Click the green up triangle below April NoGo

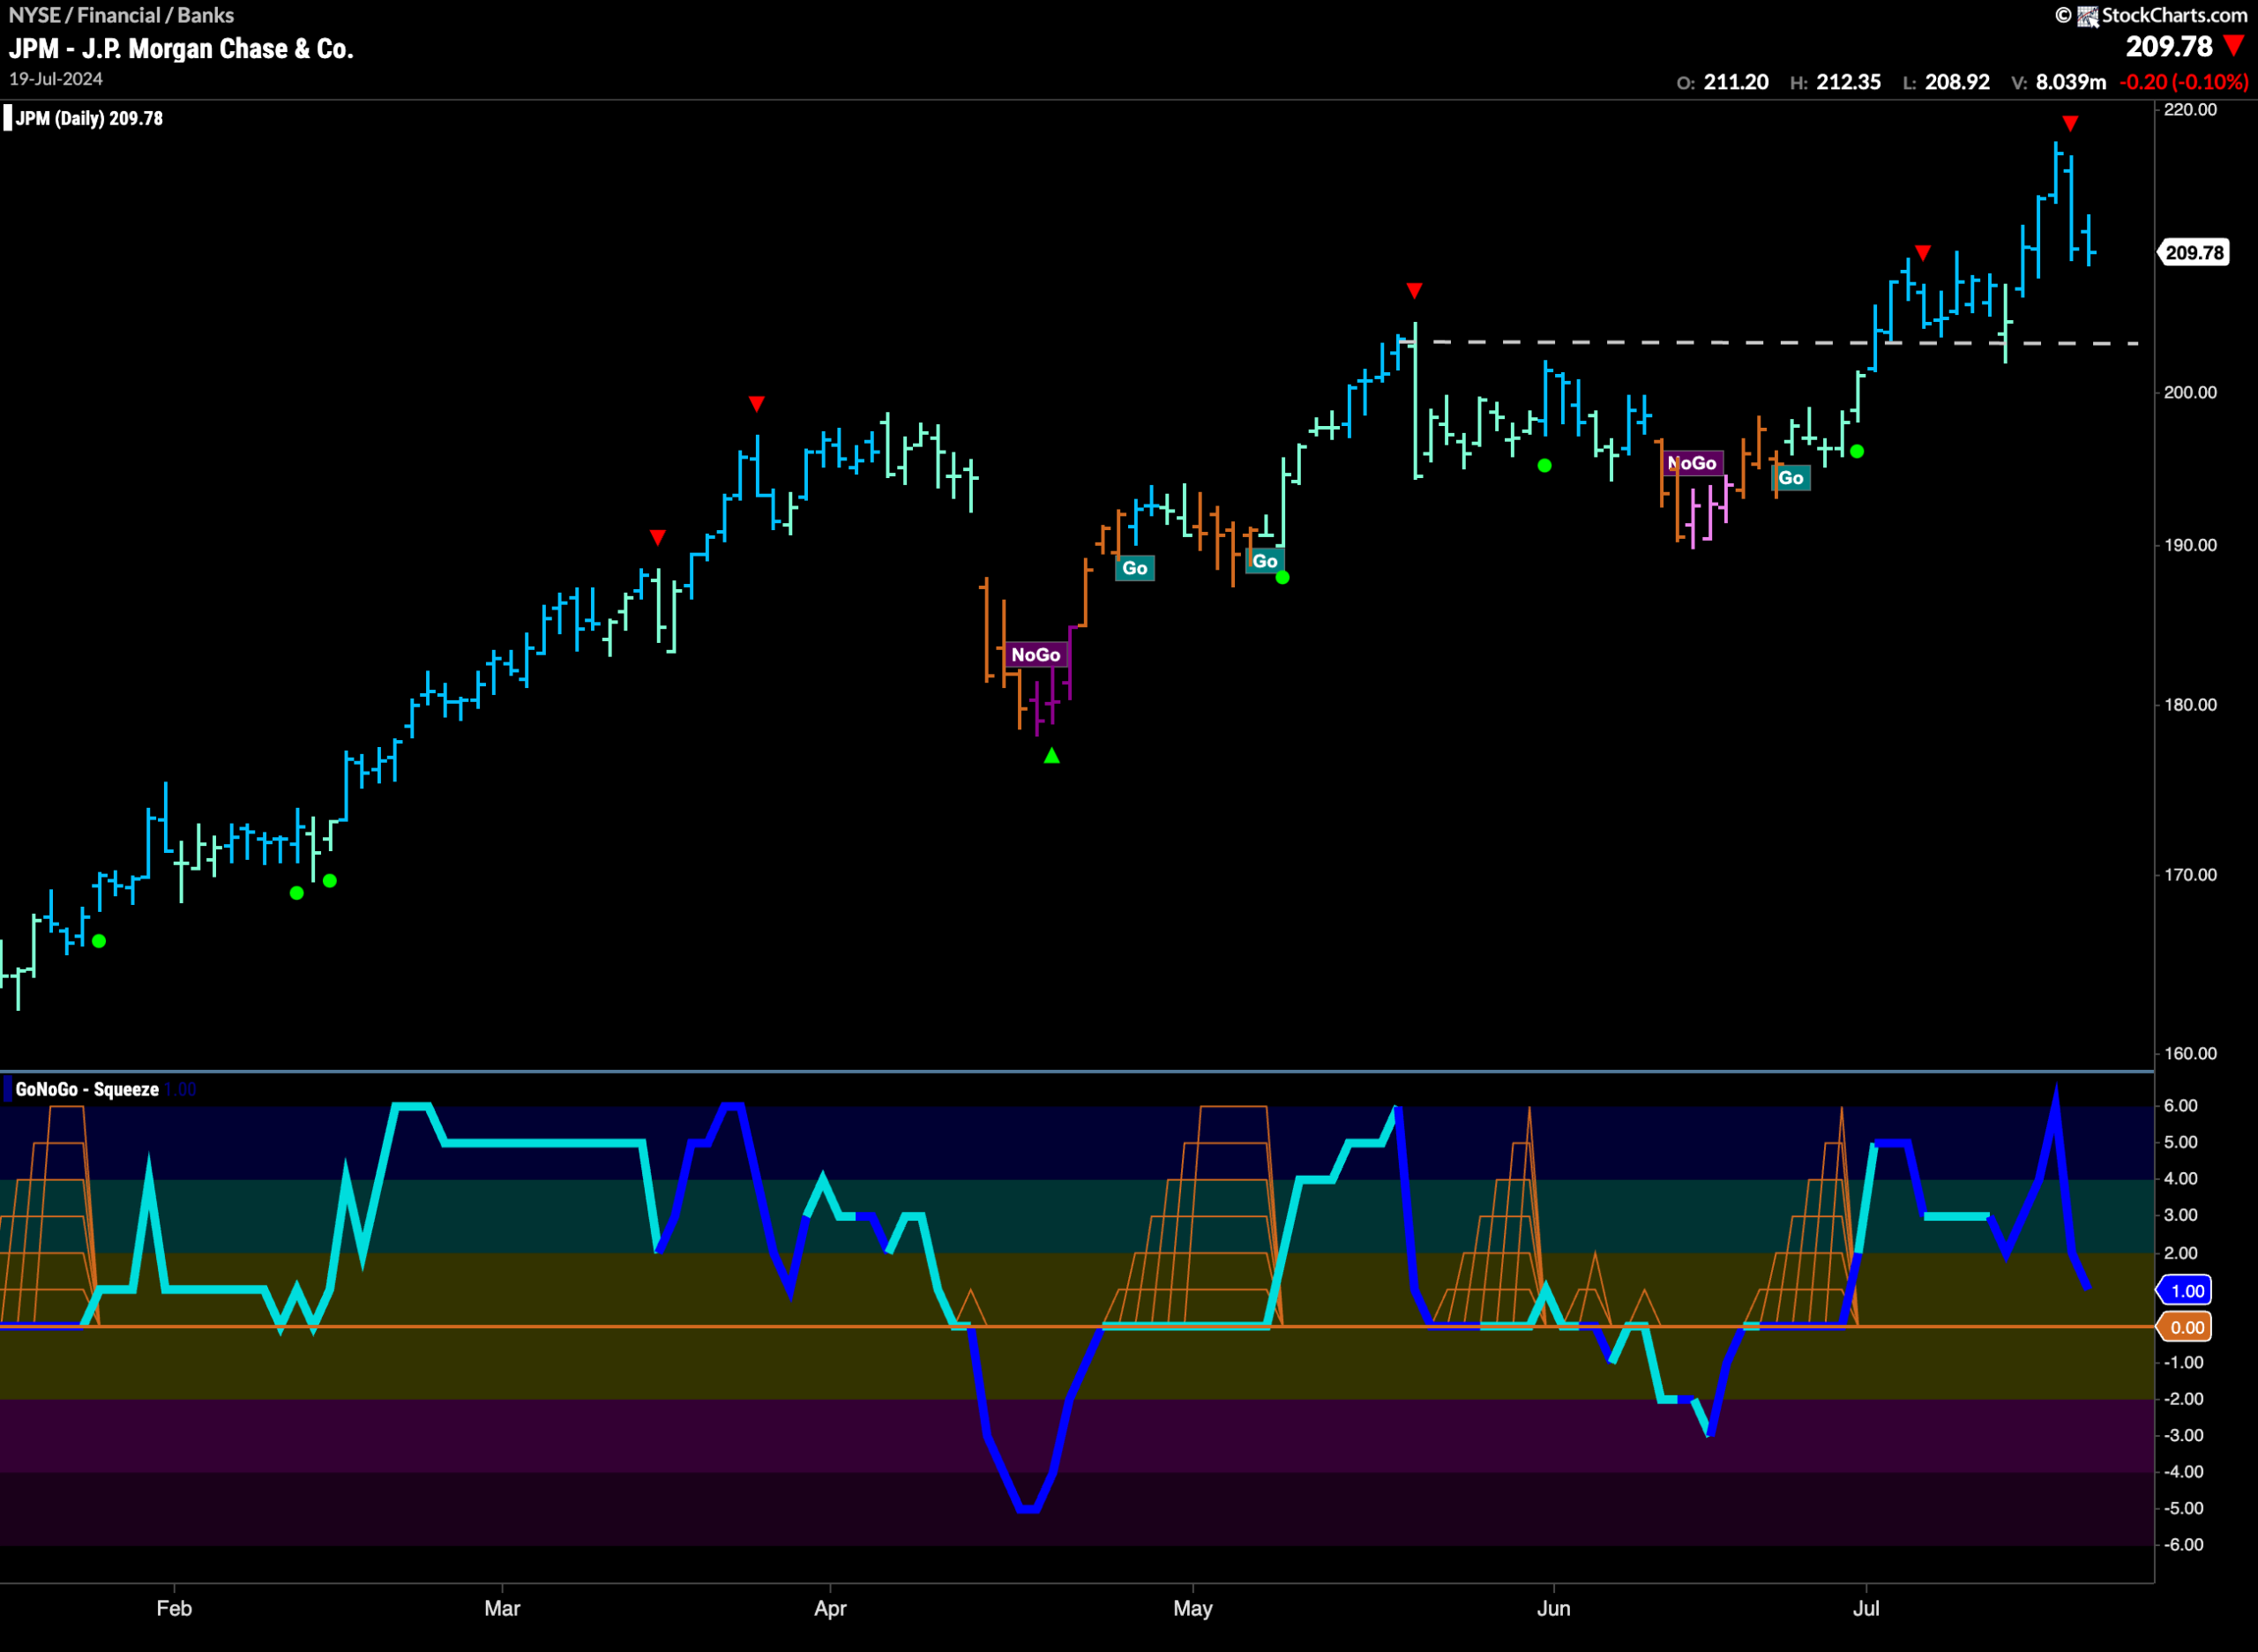[x=1051, y=756]
